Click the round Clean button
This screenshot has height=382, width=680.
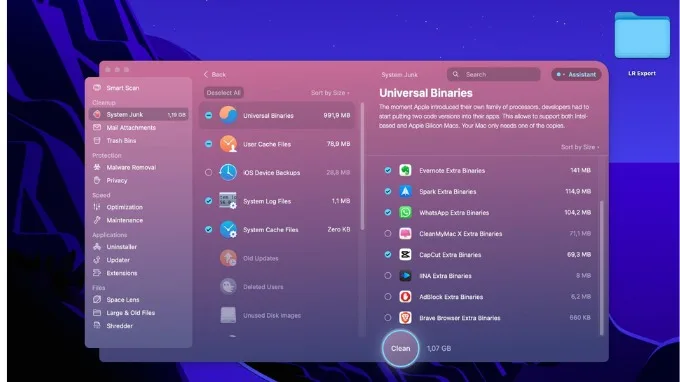400,349
